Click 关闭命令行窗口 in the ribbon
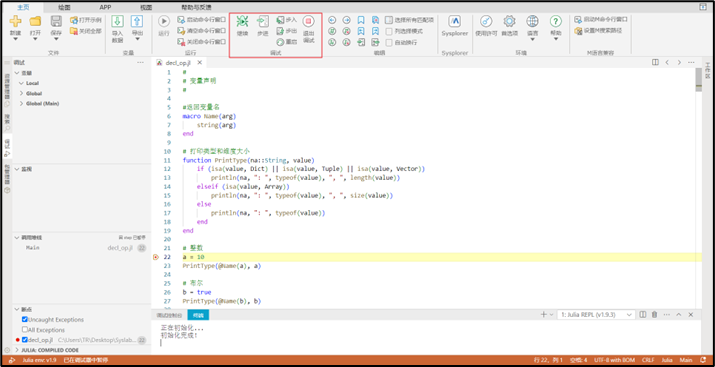715x367 pixels. tap(201, 42)
